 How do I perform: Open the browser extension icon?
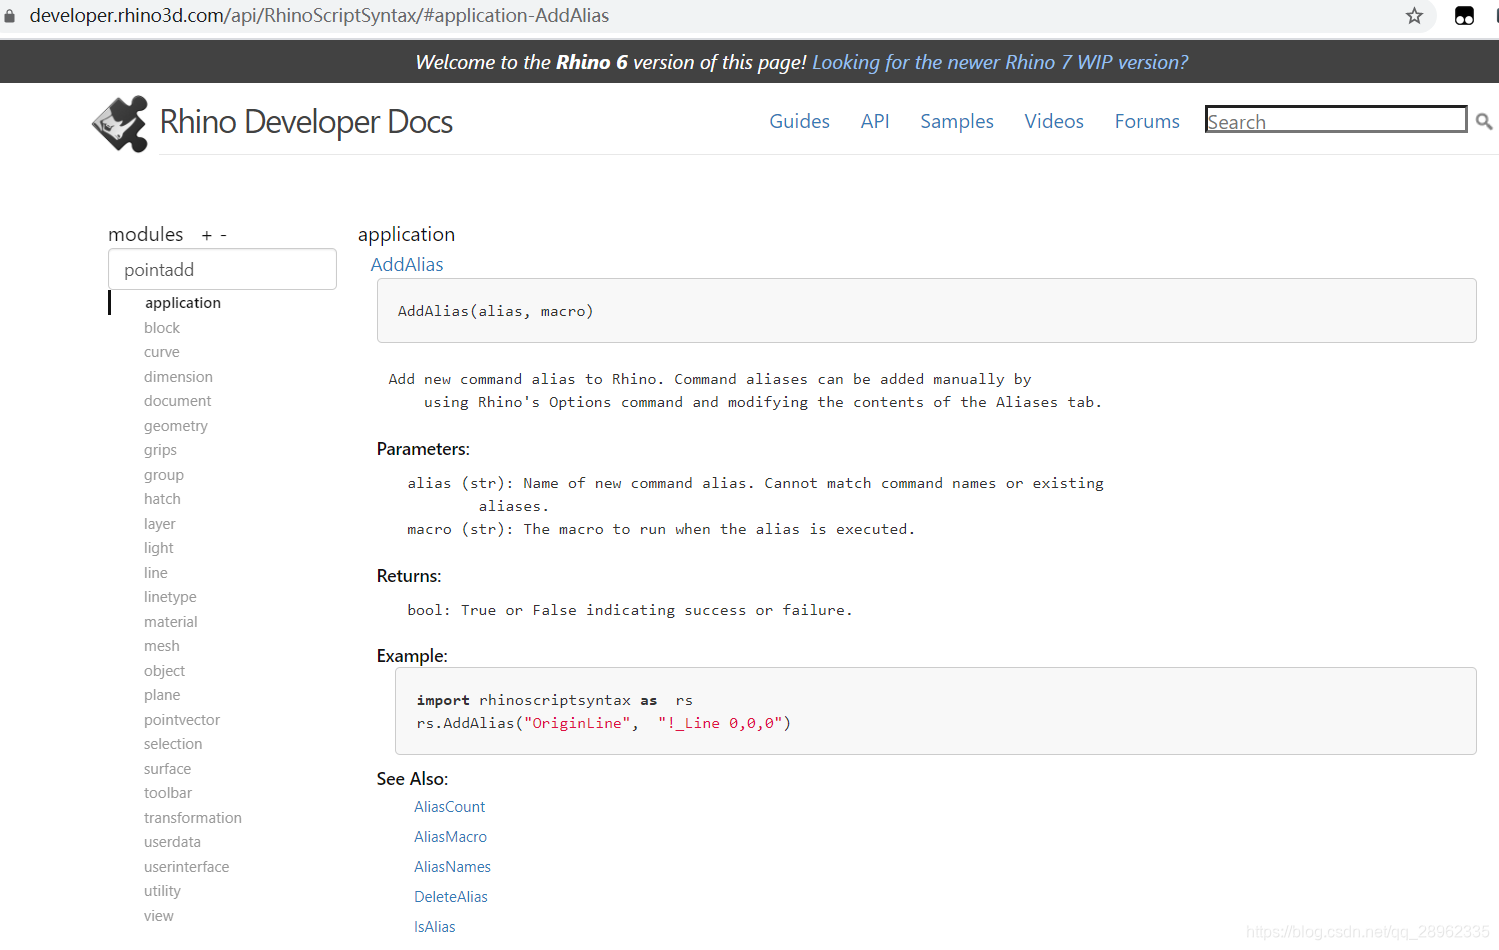coord(1464,16)
